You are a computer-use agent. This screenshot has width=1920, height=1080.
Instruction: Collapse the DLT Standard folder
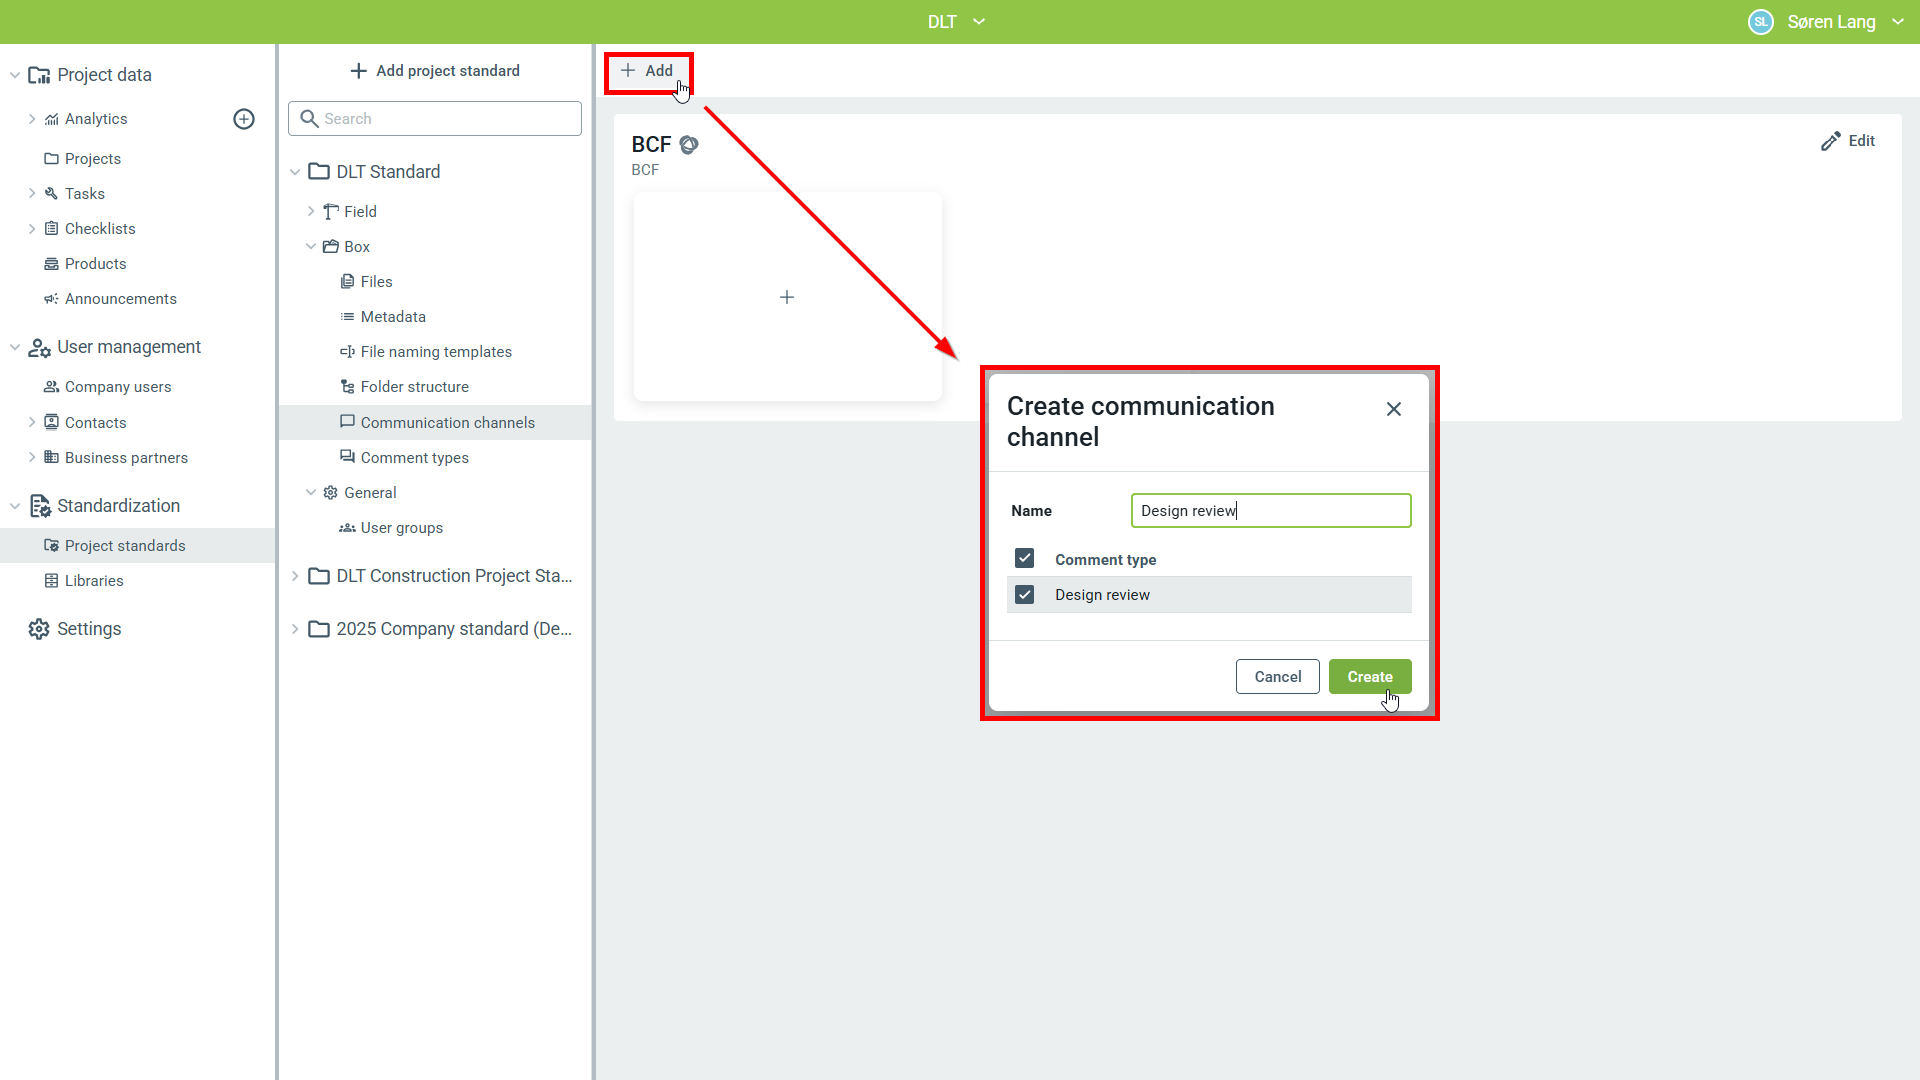(295, 172)
